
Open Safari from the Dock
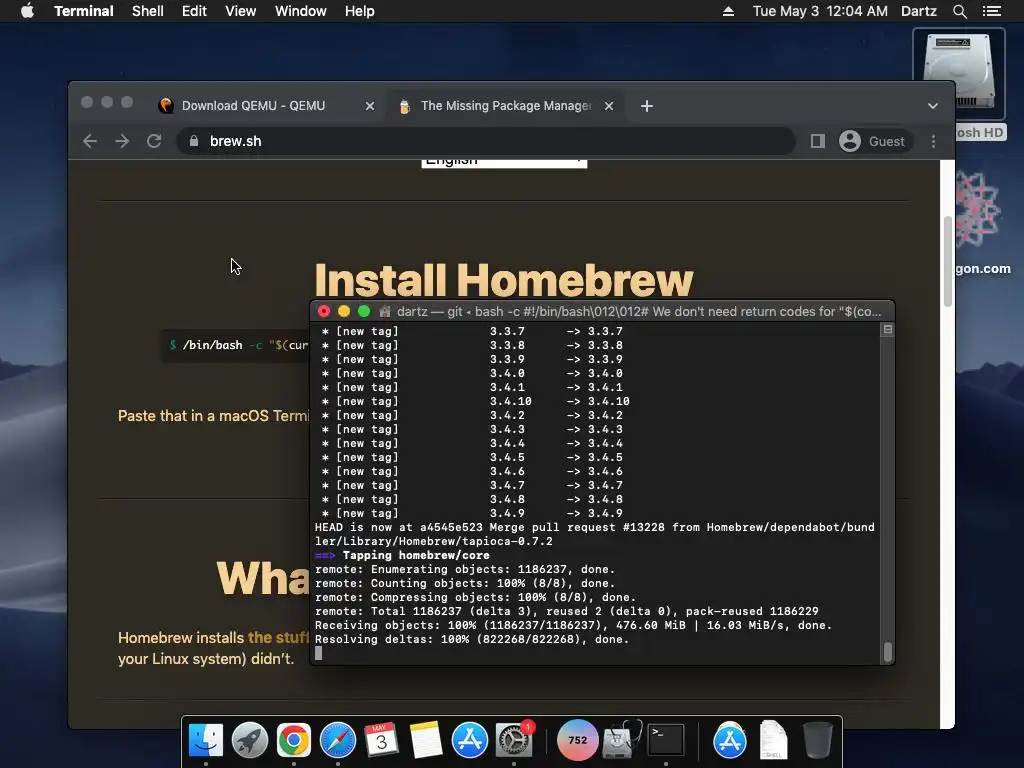pos(338,740)
